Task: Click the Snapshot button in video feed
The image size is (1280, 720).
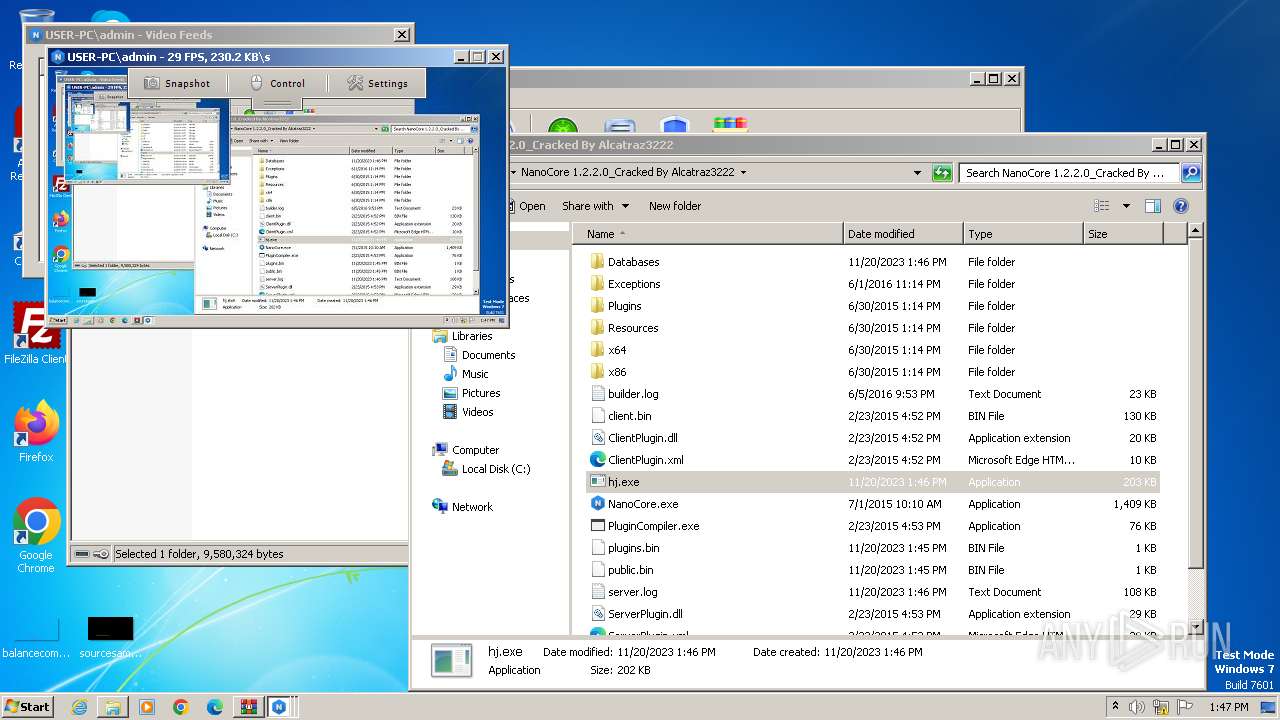Action: click(x=177, y=83)
